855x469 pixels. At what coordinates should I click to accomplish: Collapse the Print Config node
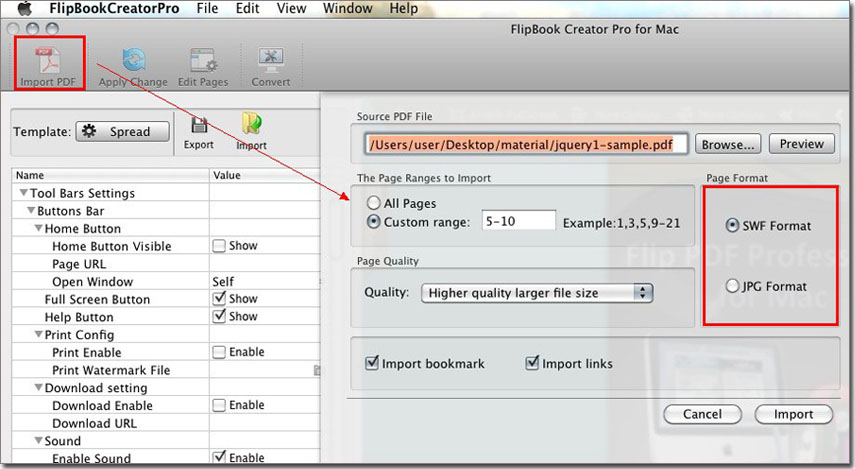click(x=39, y=334)
